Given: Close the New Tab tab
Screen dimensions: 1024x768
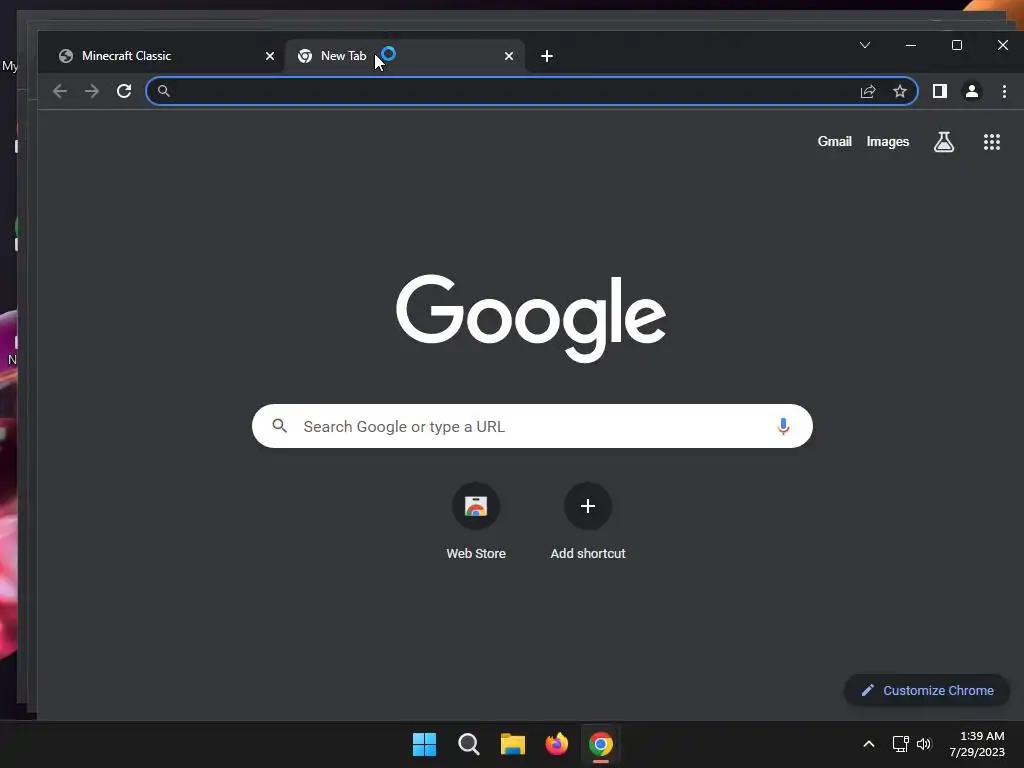Looking at the screenshot, I should 509,56.
